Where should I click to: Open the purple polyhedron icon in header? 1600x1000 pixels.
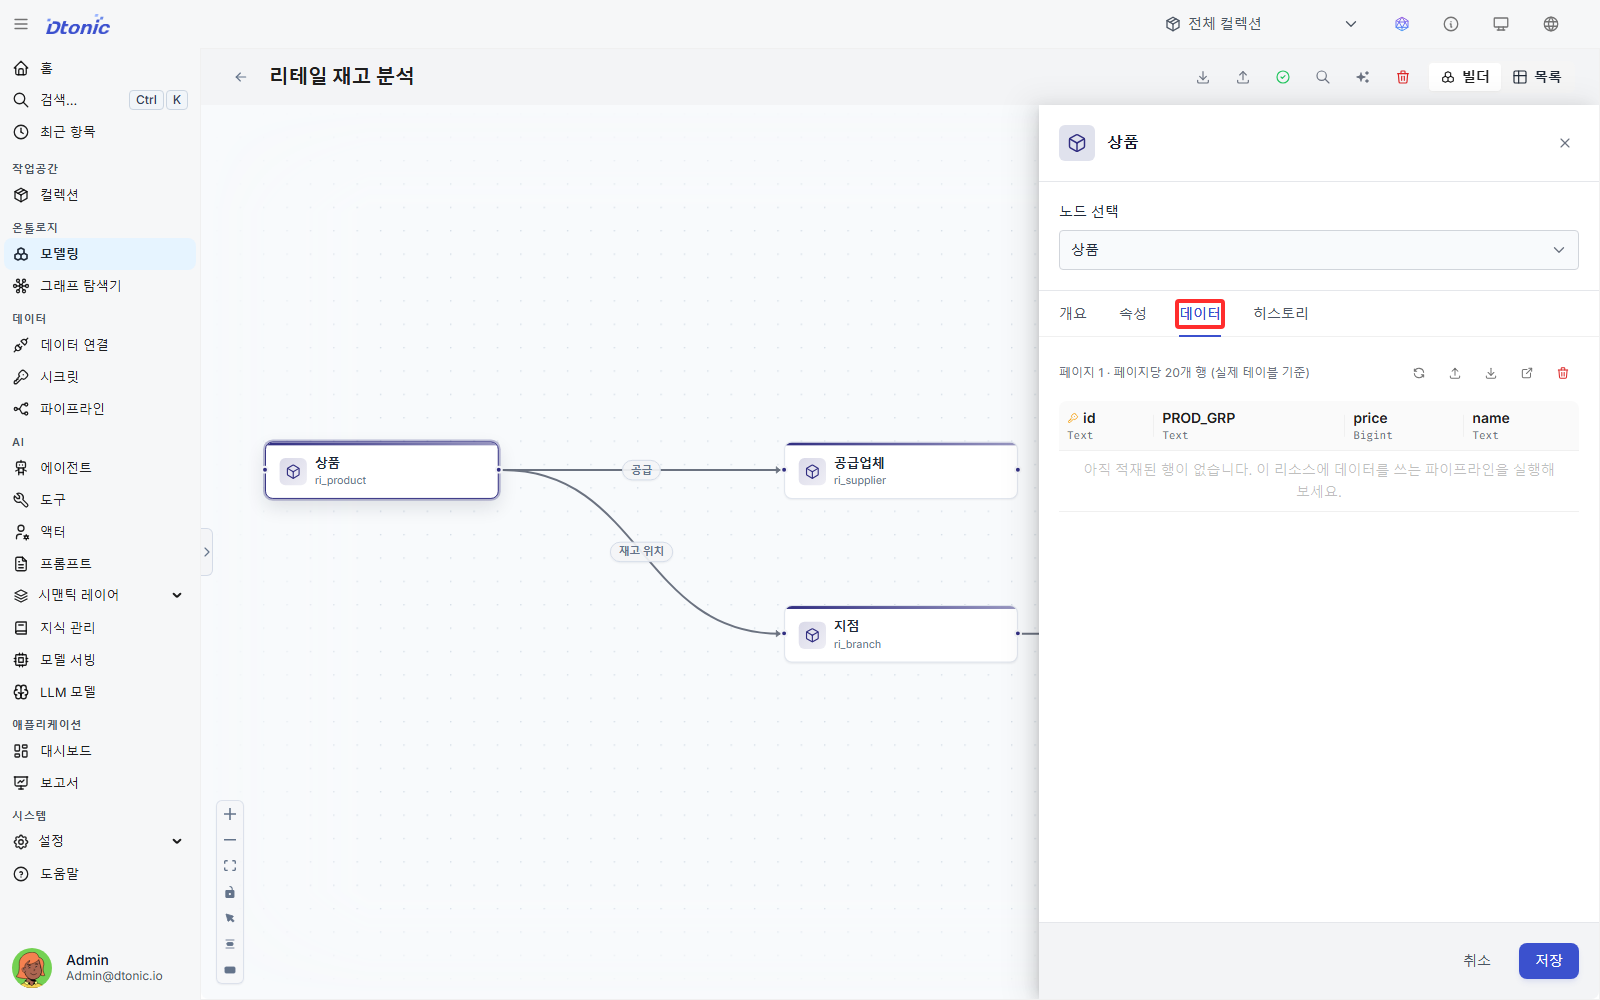tap(1402, 24)
